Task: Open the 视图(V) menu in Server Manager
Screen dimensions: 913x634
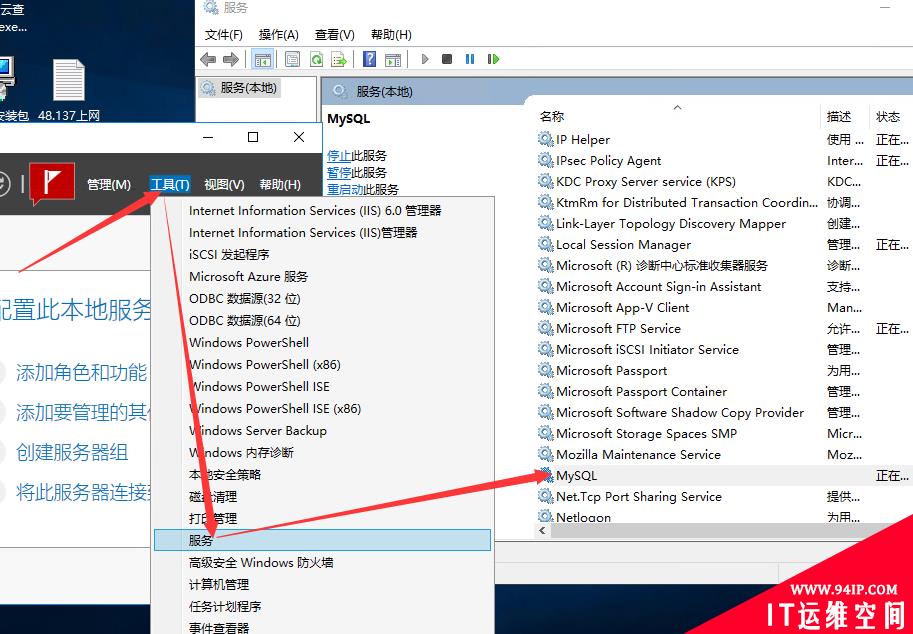Action: (x=224, y=185)
